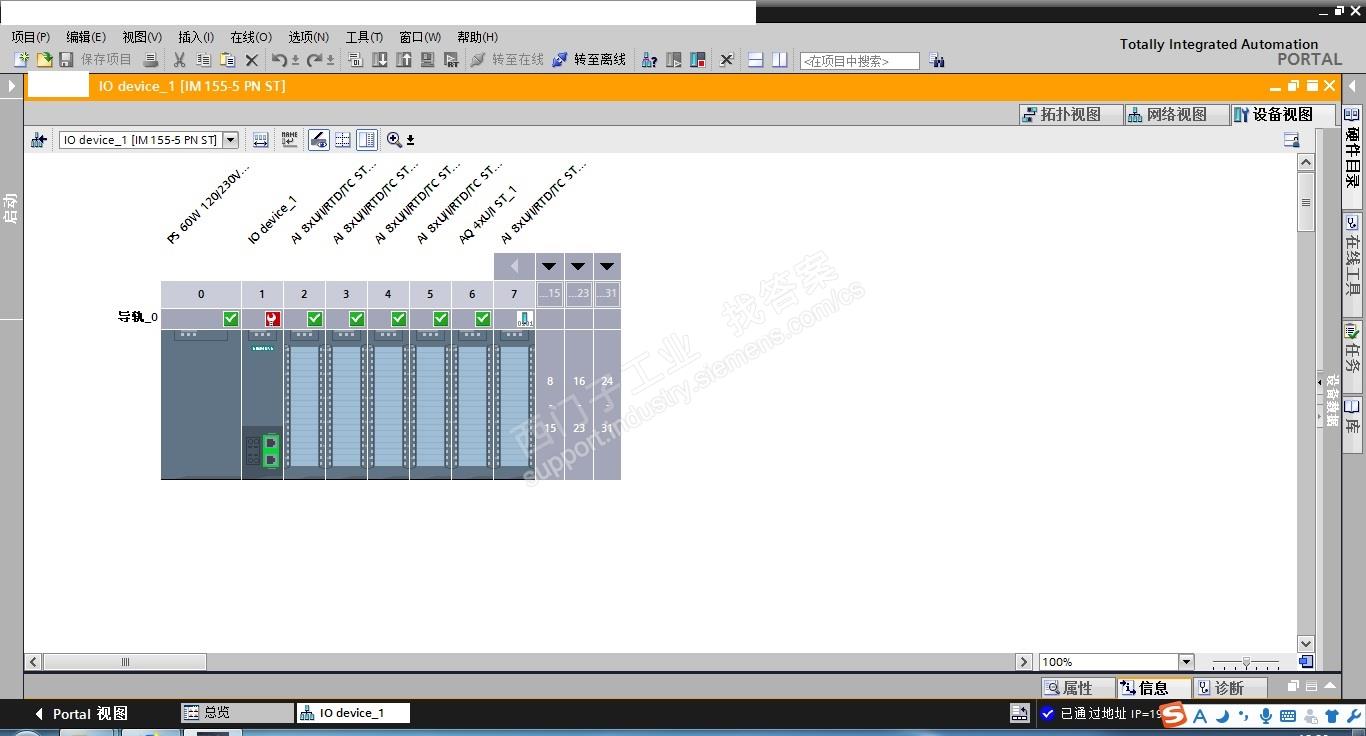The image size is (1366, 736).
Task: Expand the slots ...15 arrow
Action: pos(549,266)
